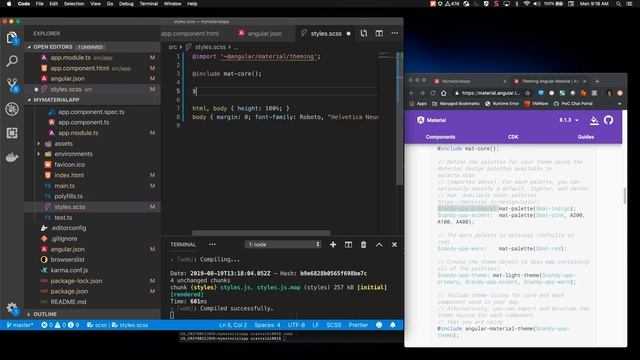This screenshot has width=640, height=360.
Task: Click the Open Changes icon in the editor toolbar
Action: click(x=364, y=33)
